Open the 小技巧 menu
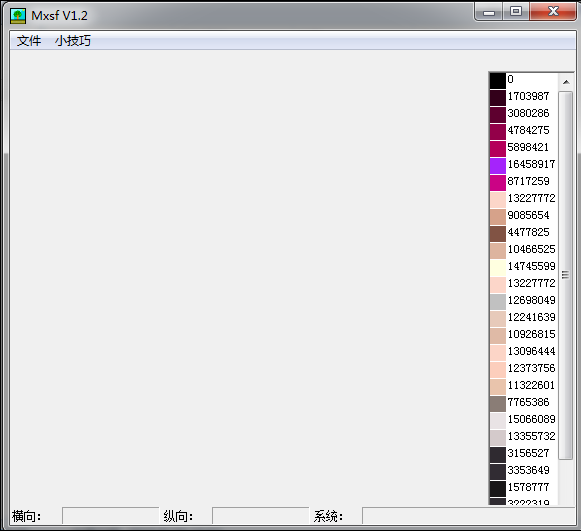 73,41
